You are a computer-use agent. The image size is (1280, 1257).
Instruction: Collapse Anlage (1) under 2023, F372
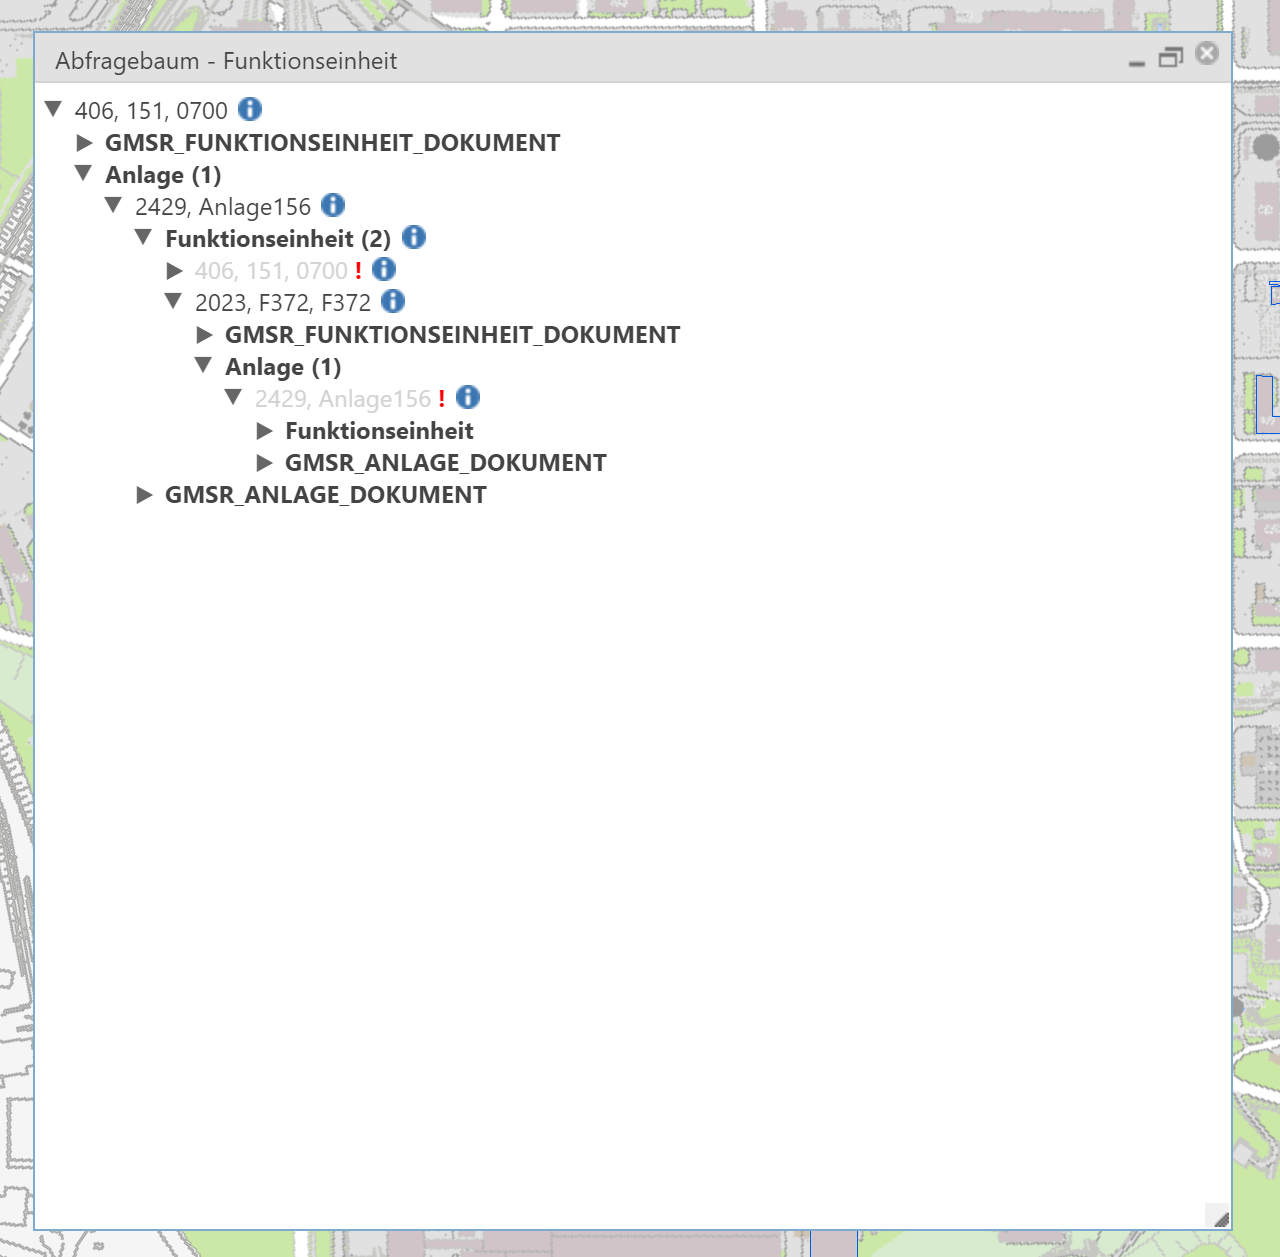(203, 366)
